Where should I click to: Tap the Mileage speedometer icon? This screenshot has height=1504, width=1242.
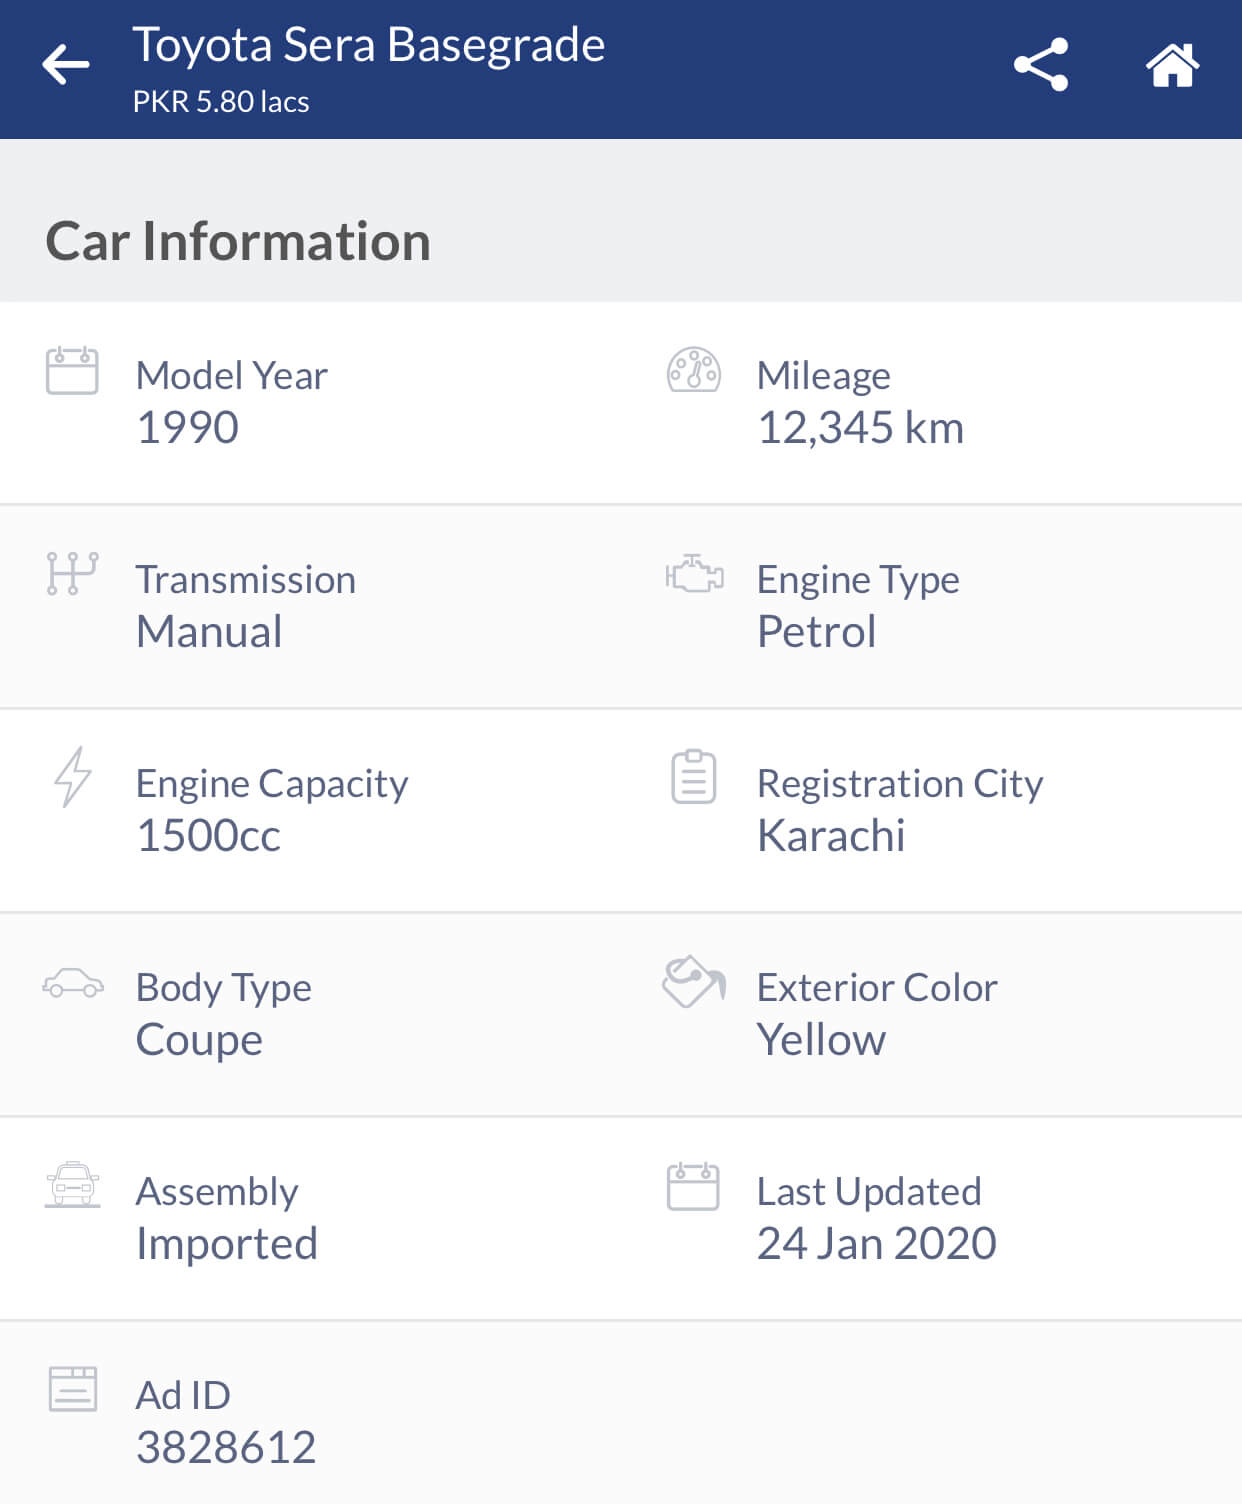click(x=693, y=370)
